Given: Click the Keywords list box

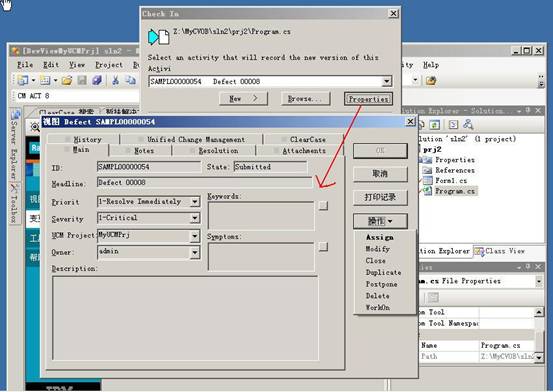Looking at the screenshot, I should point(261,216).
